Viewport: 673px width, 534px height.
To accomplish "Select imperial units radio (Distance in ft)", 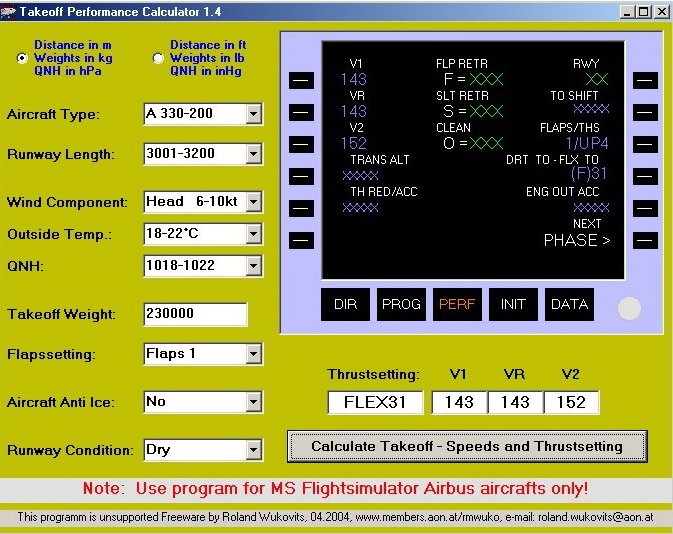I will [158, 58].
